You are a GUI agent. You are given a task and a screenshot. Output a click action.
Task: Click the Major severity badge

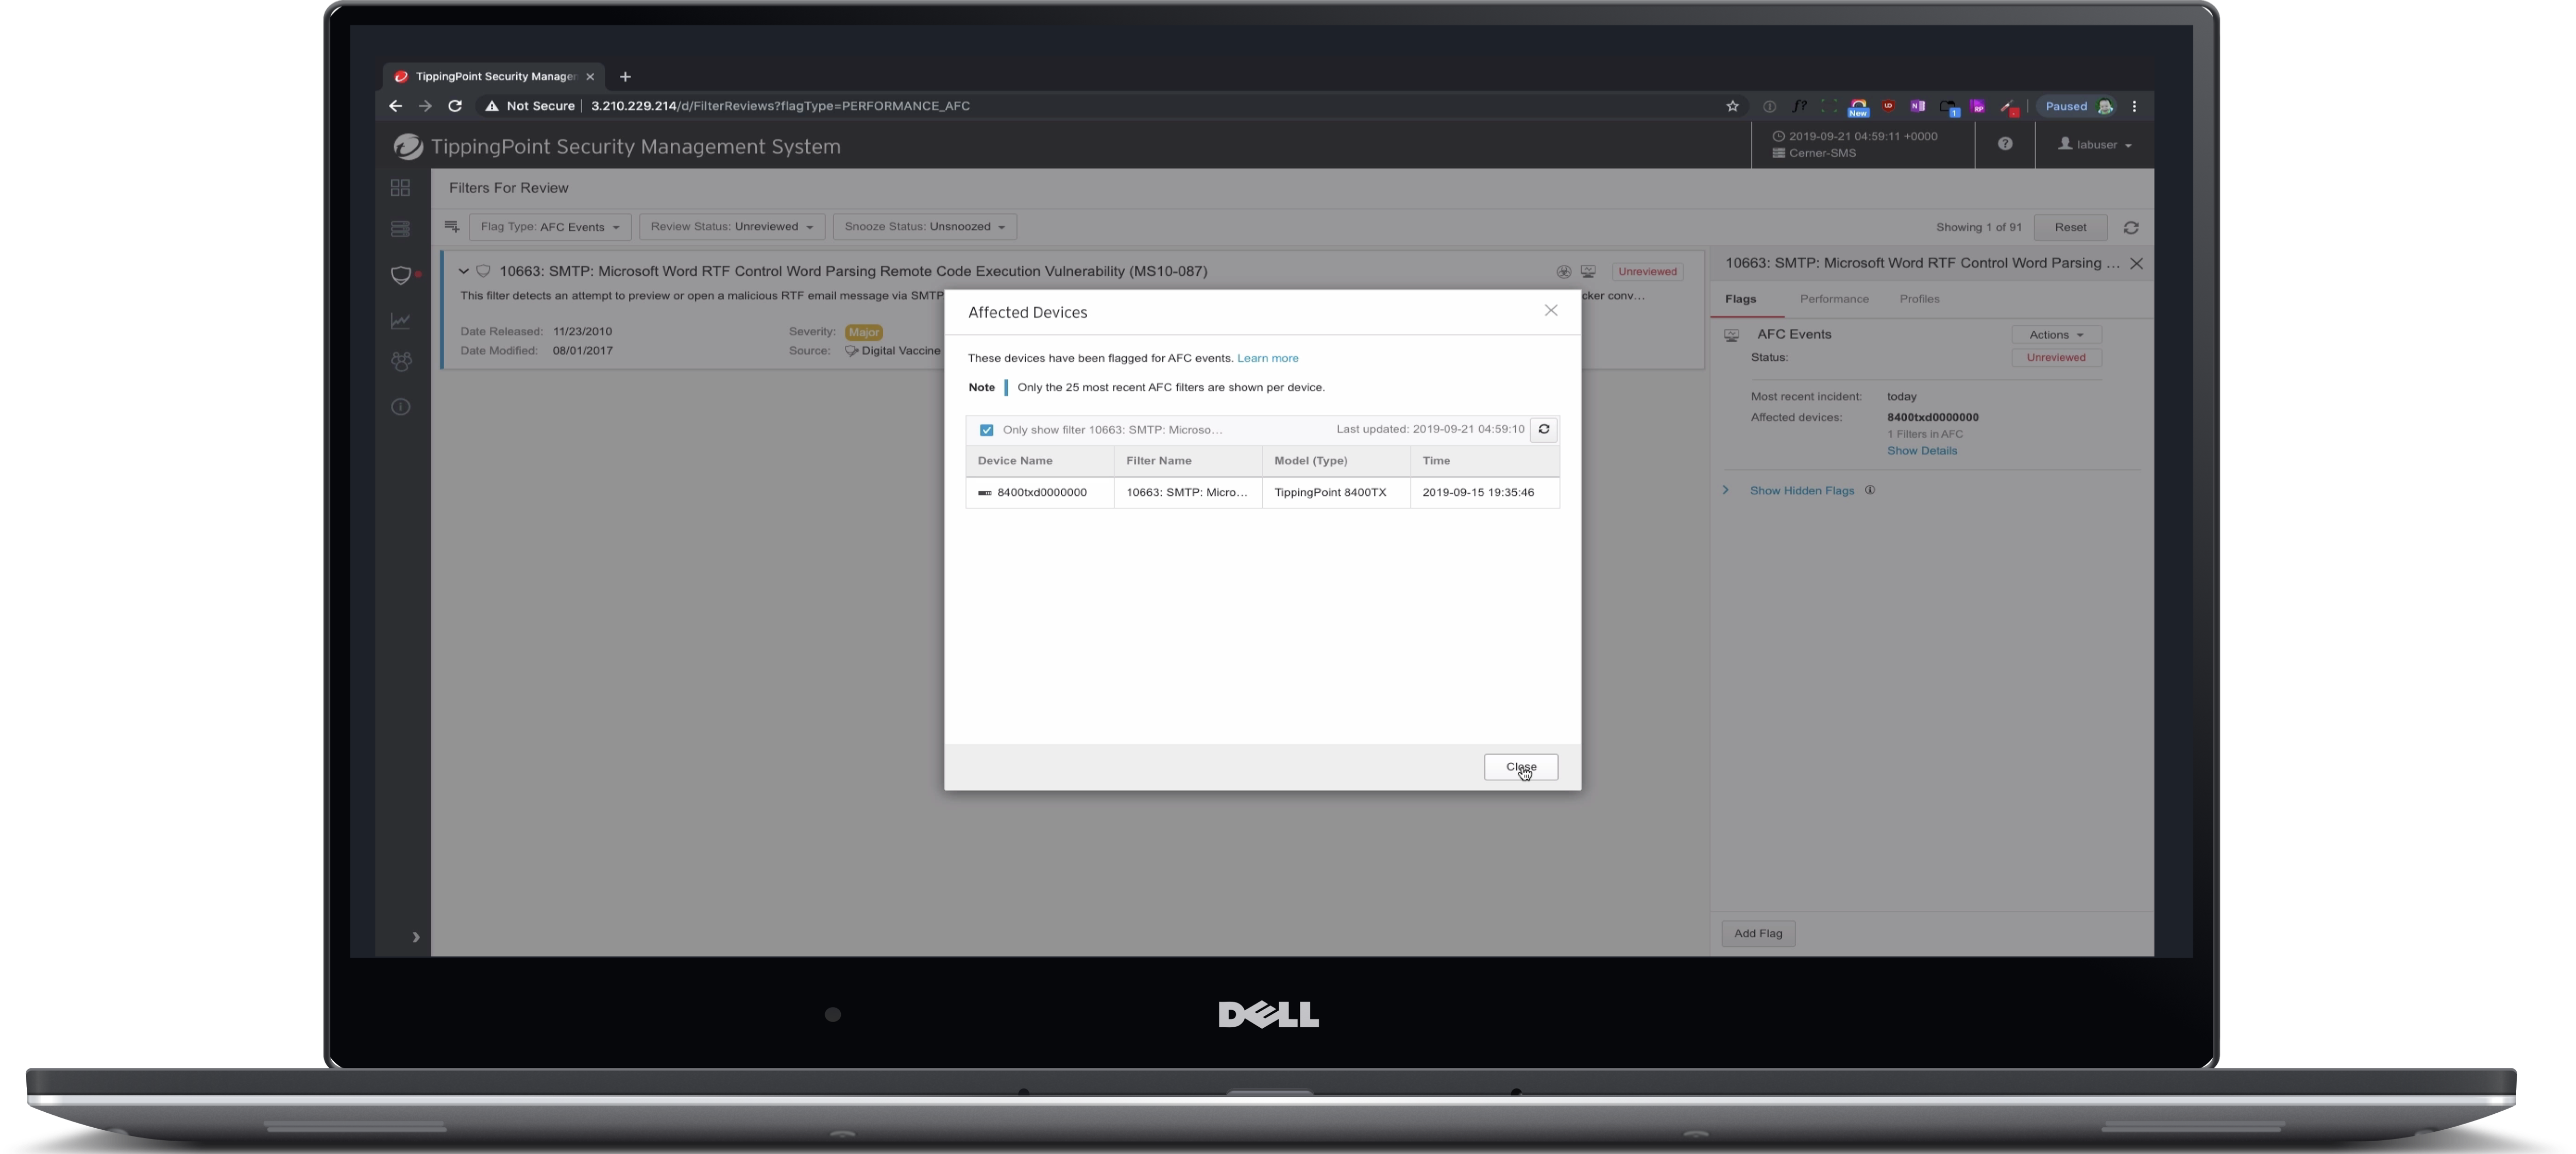pyautogui.click(x=863, y=332)
